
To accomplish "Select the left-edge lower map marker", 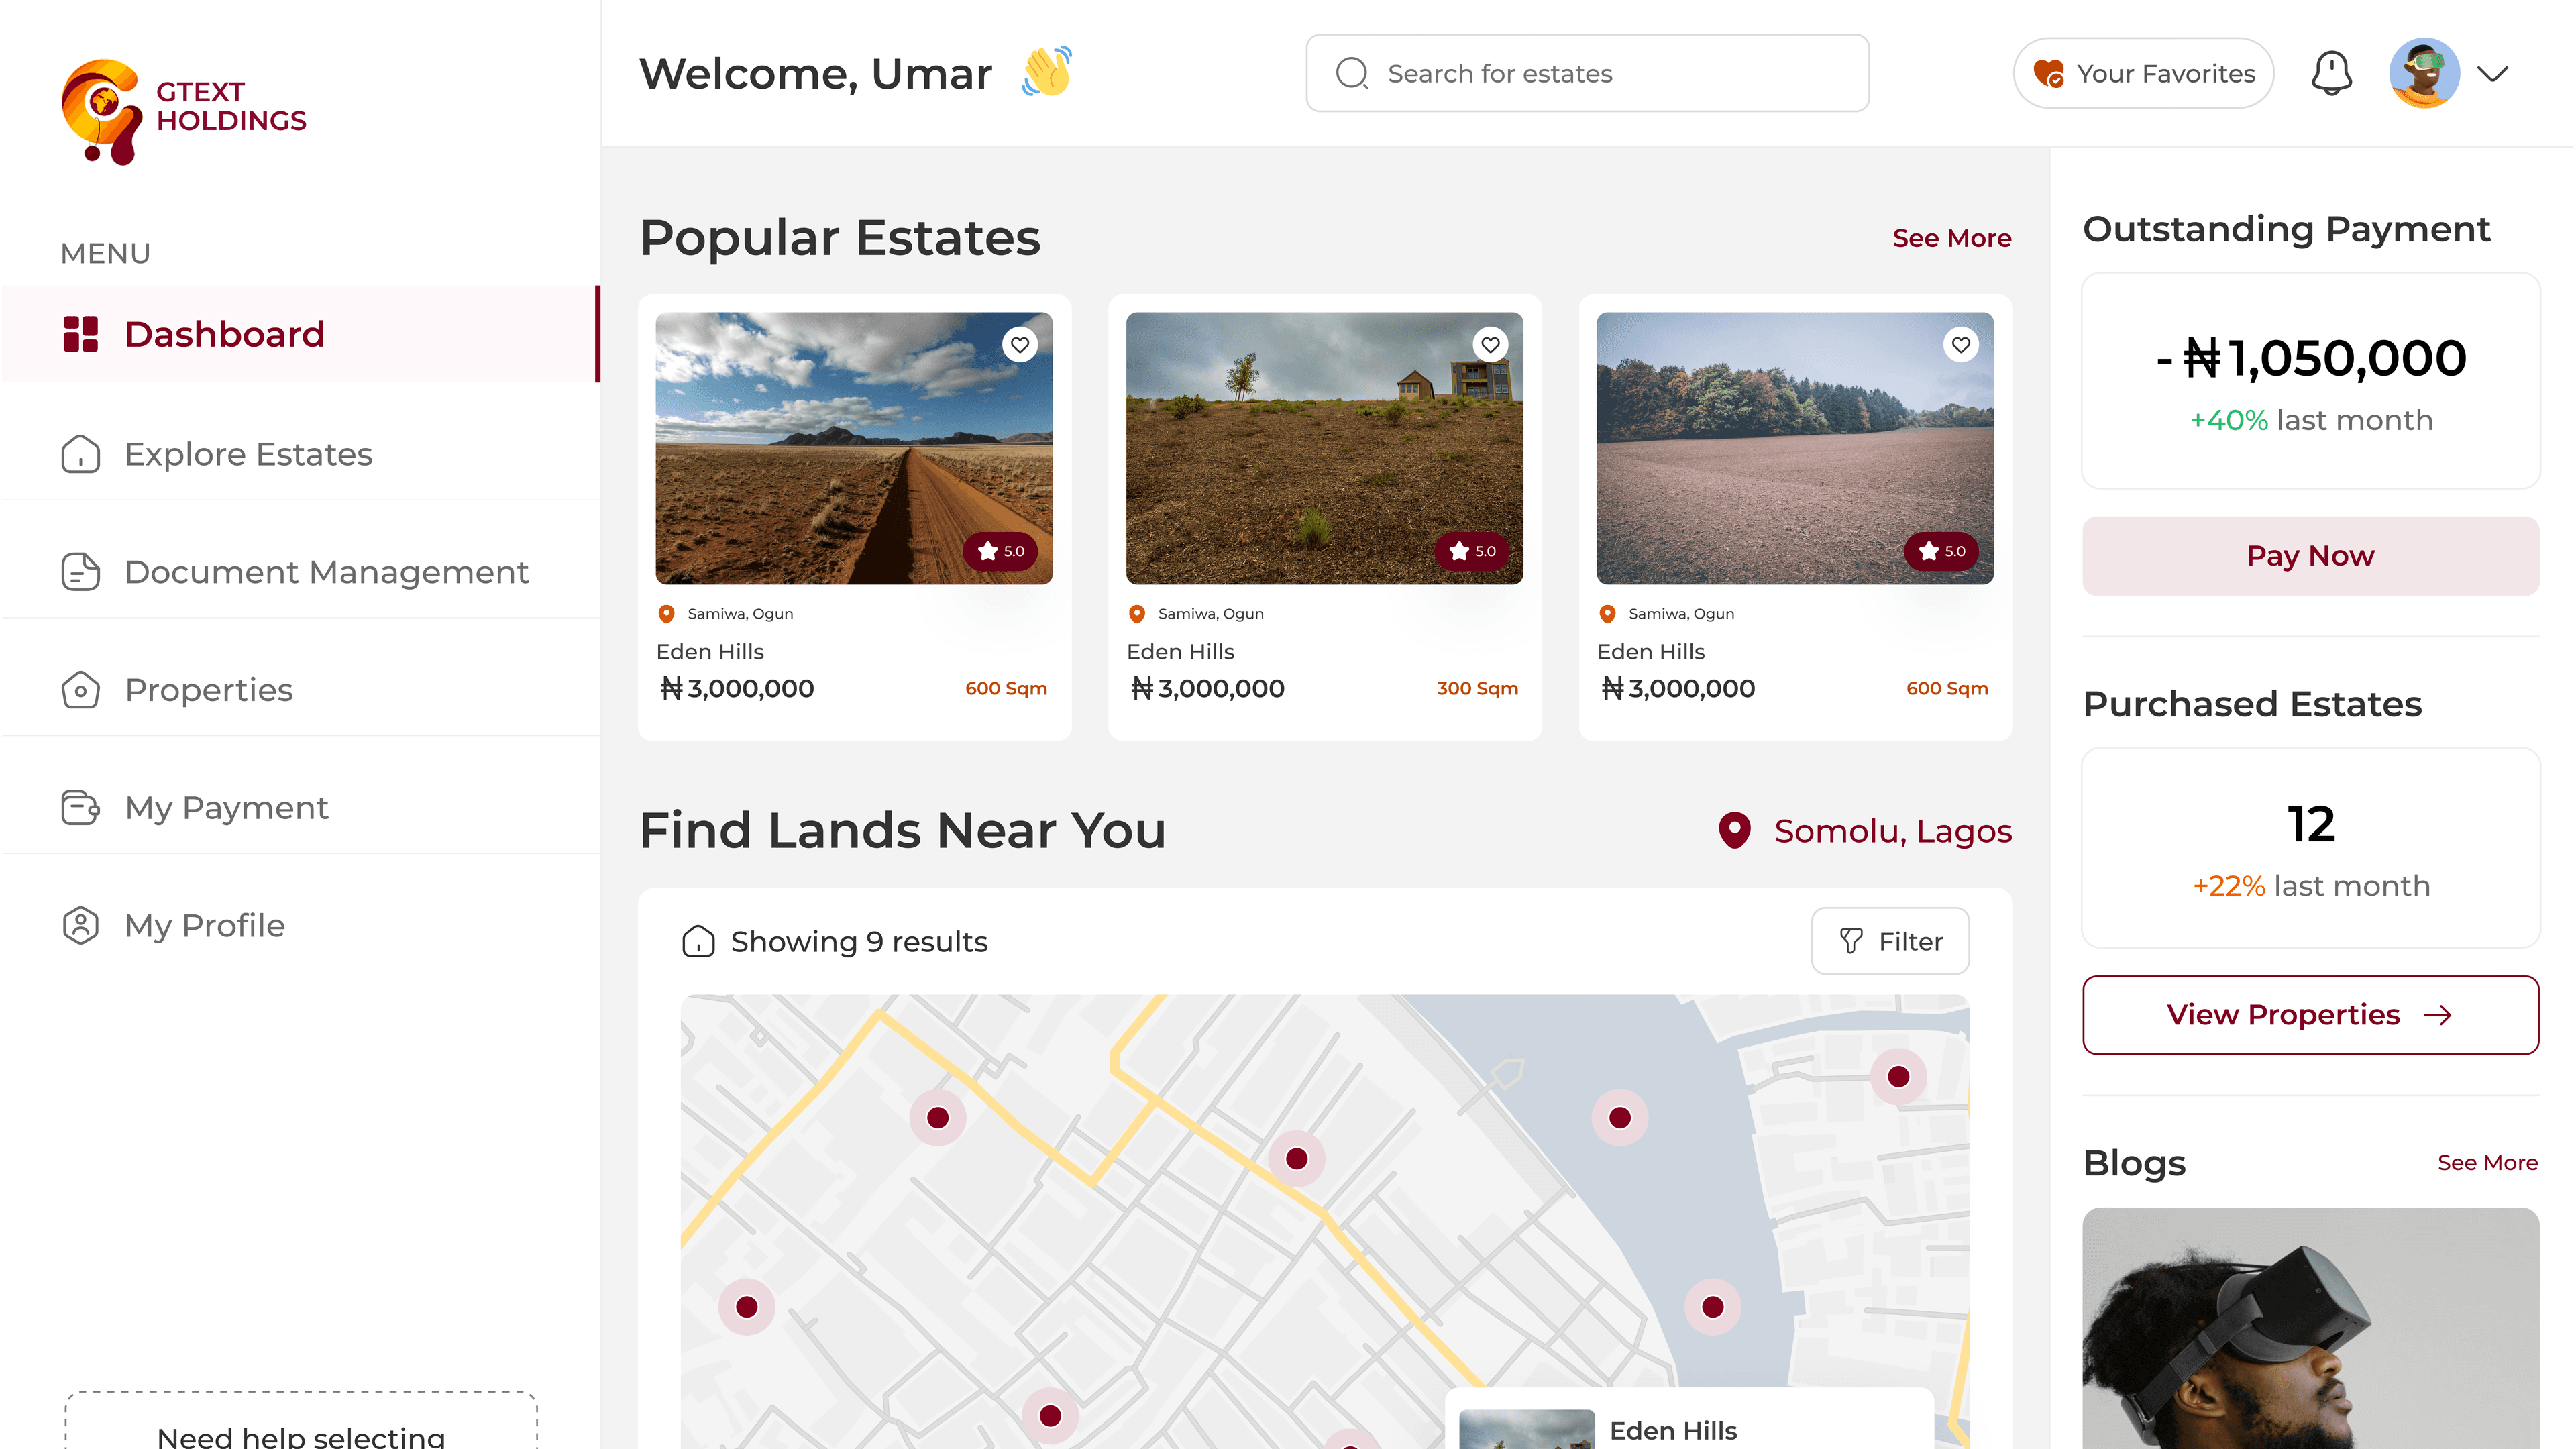I will [x=746, y=1306].
